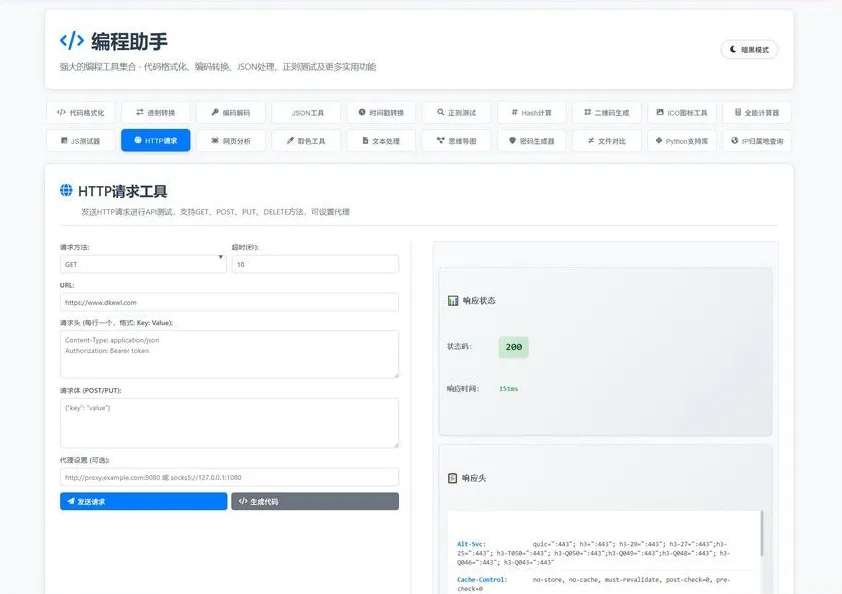
Task: Open the Hash计算 tool
Action: pyautogui.click(x=530, y=111)
